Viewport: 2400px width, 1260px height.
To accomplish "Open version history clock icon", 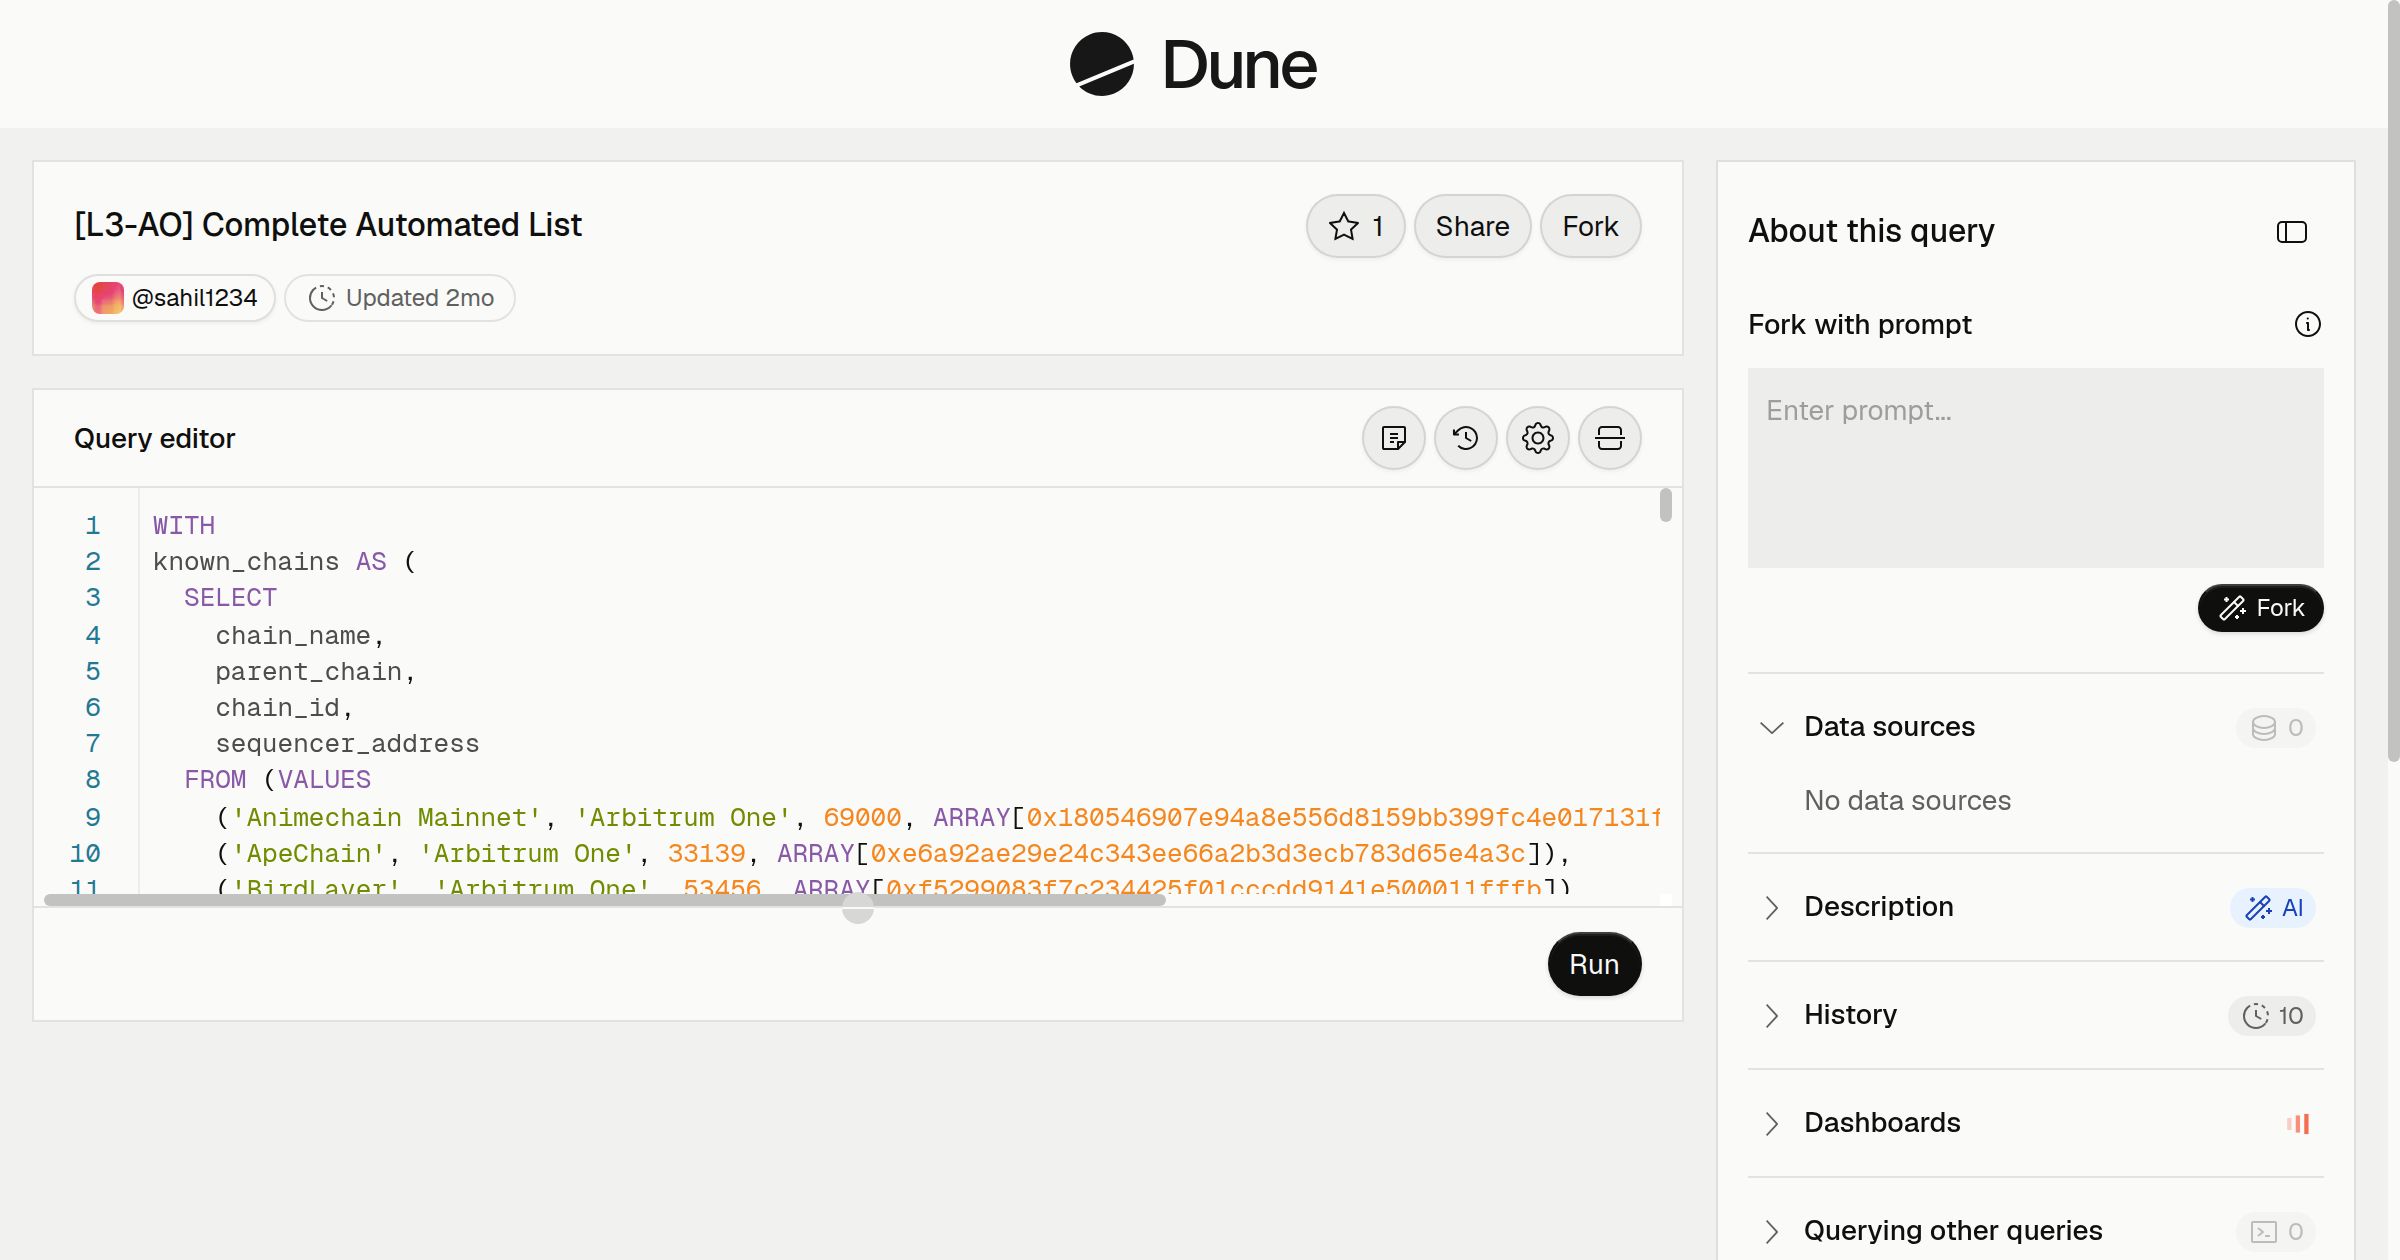I will point(1466,438).
